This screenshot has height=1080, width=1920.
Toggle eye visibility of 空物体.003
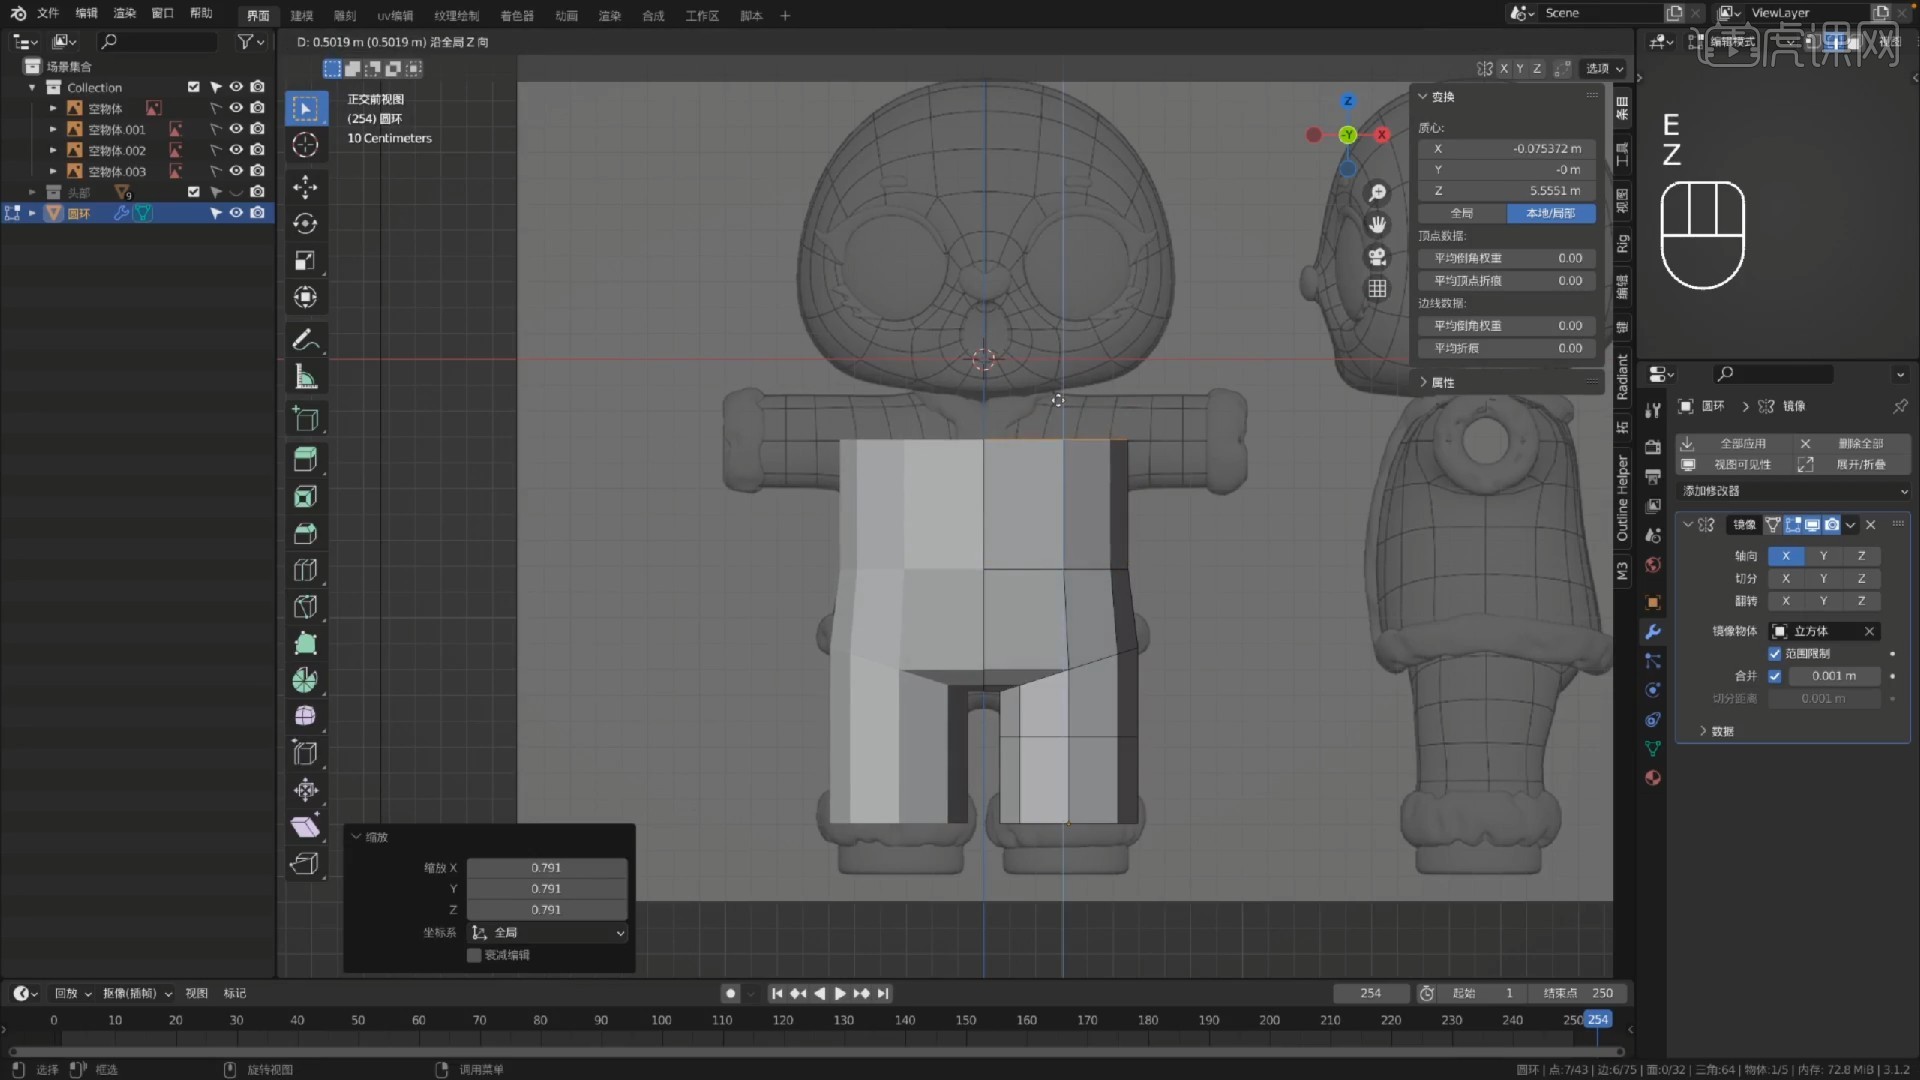coord(236,171)
